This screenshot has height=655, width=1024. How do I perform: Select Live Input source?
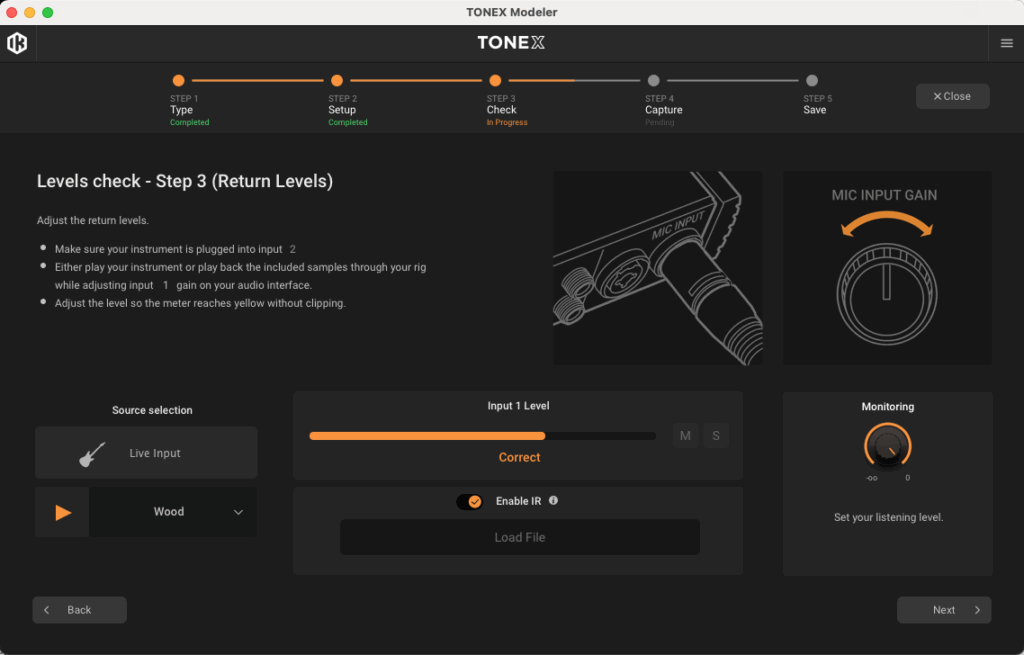tap(146, 453)
